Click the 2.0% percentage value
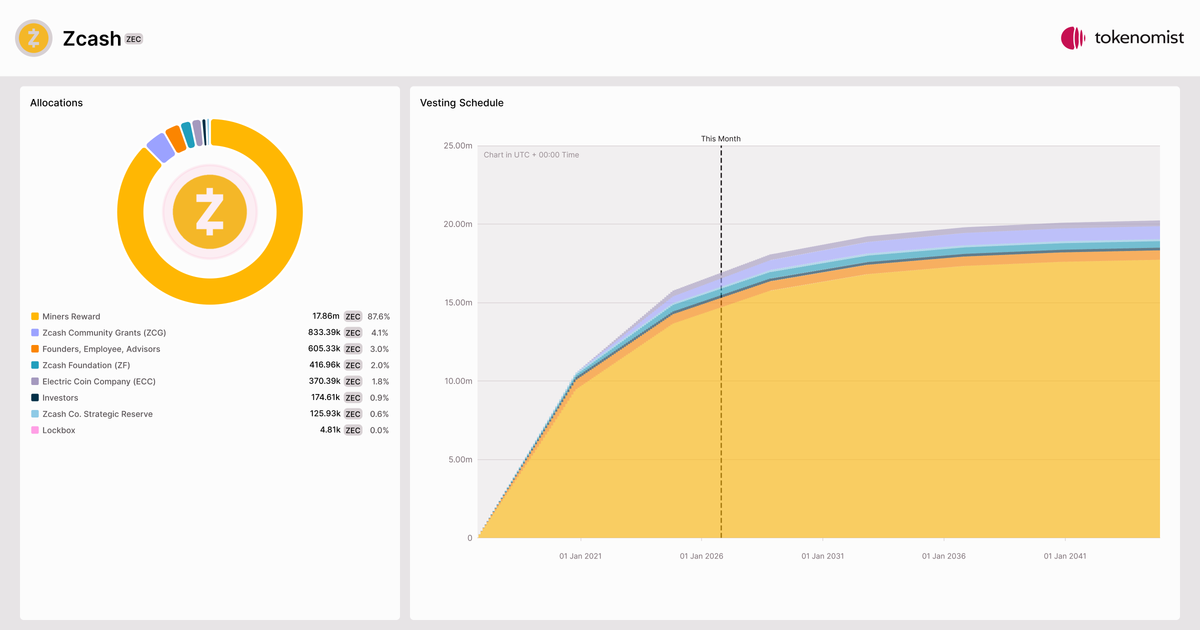Screen dimensions: 1200x630 [x=380, y=365]
